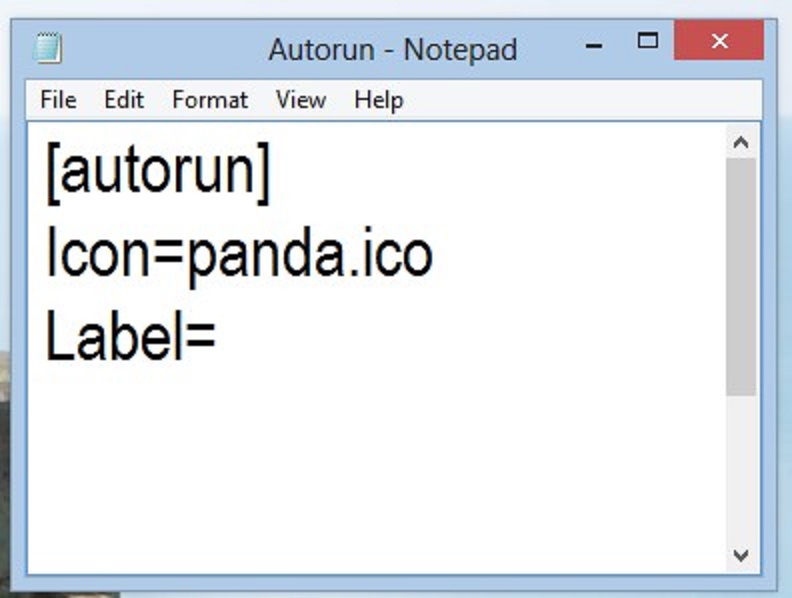Open the Format menu

click(x=210, y=99)
